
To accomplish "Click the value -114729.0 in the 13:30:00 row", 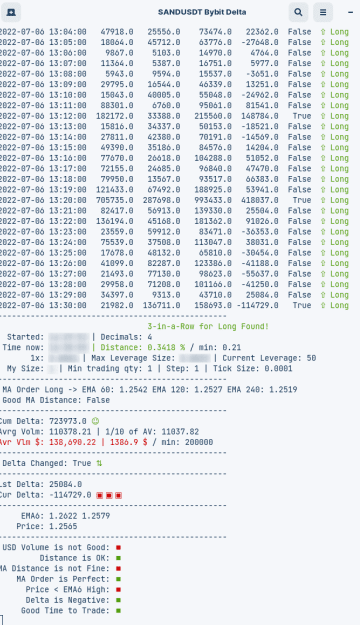I will pyautogui.click(x=258, y=305).
